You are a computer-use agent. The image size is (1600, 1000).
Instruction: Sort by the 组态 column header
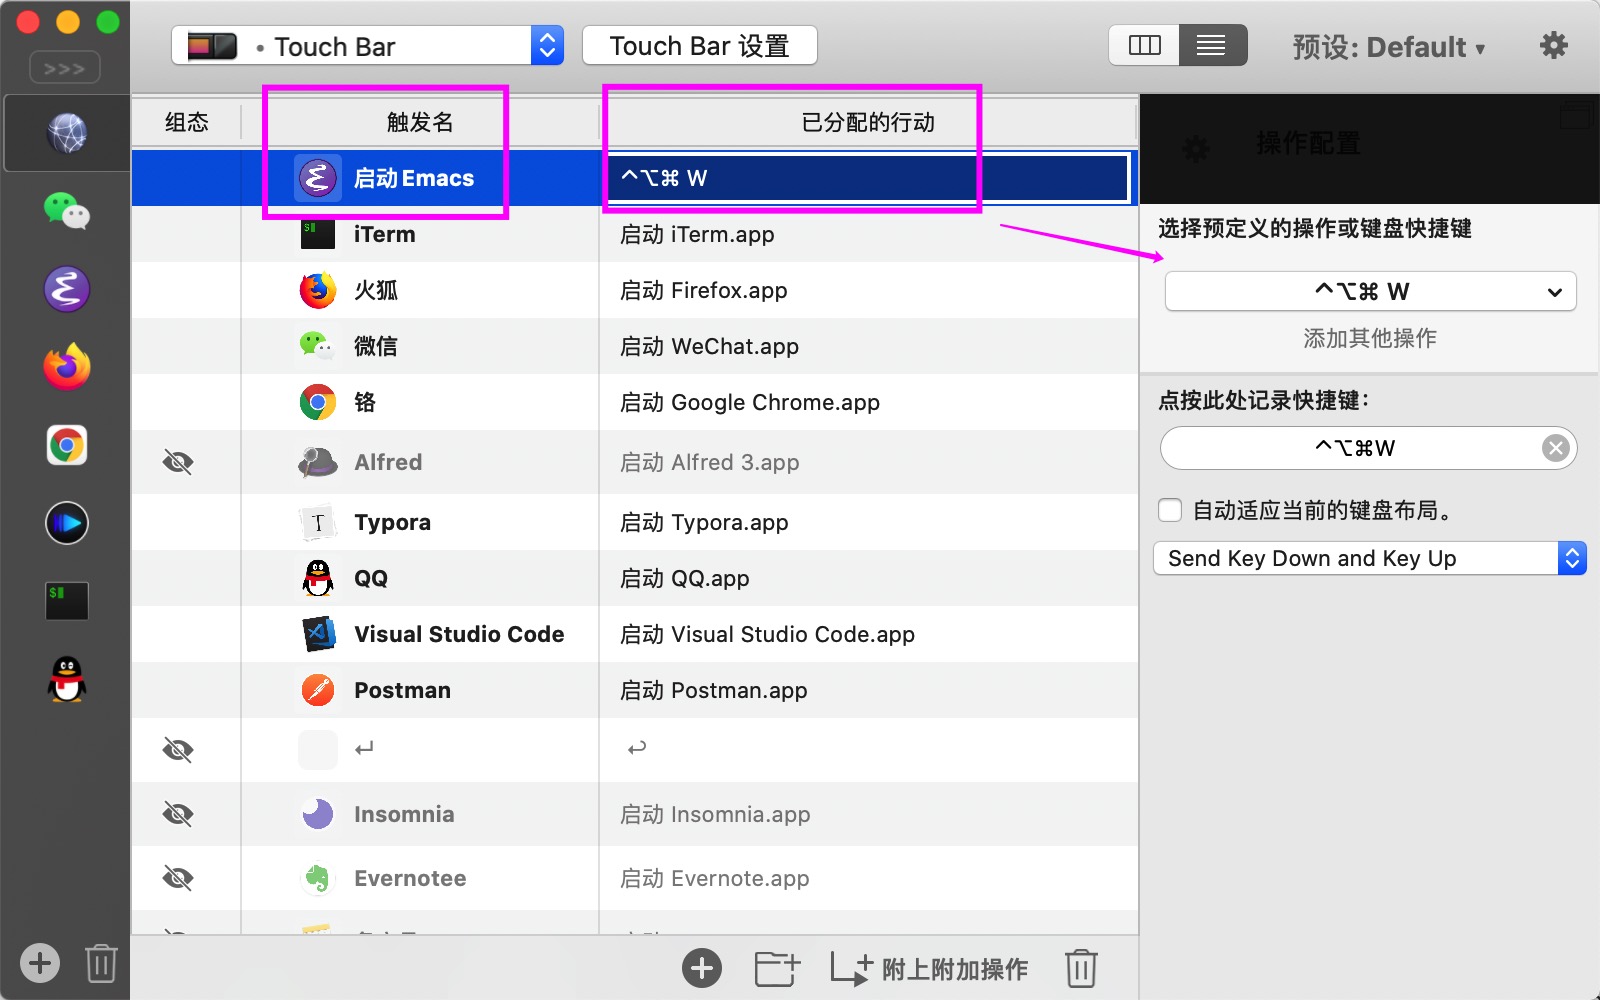(187, 122)
